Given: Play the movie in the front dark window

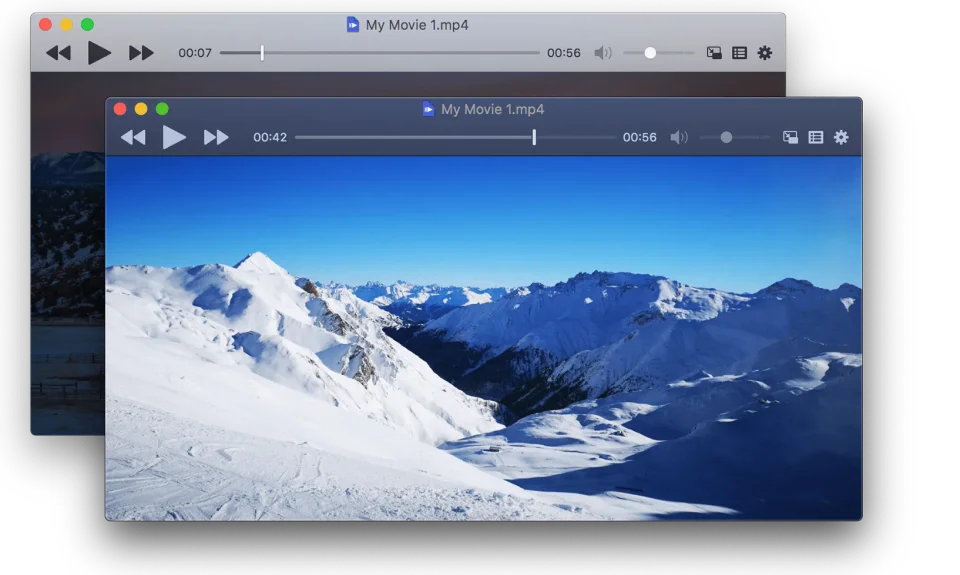Looking at the screenshot, I should pyautogui.click(x=174, y=137).
